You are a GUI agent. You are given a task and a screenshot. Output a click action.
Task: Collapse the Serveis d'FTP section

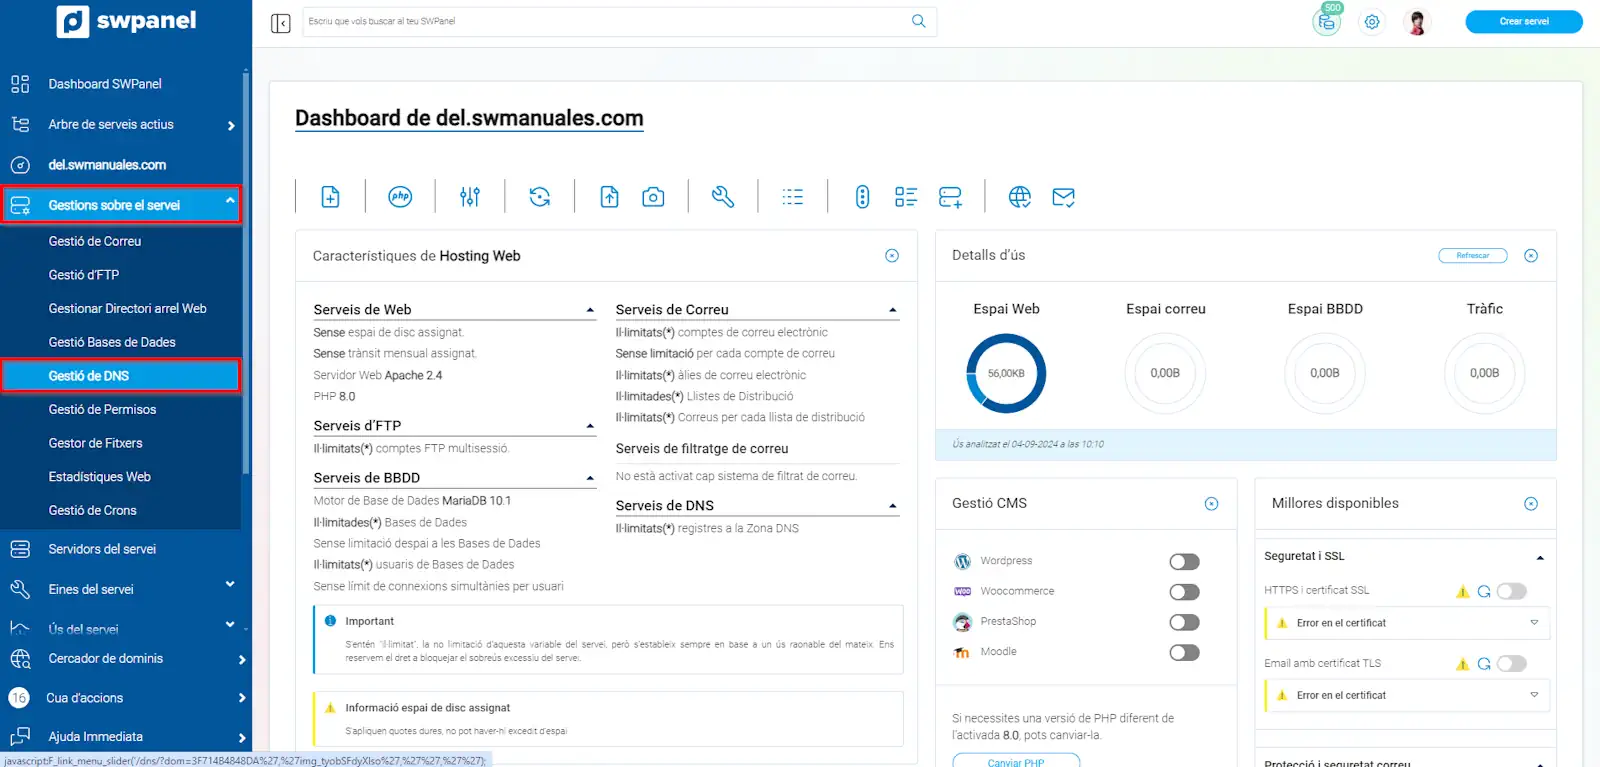tap(590, 426)
